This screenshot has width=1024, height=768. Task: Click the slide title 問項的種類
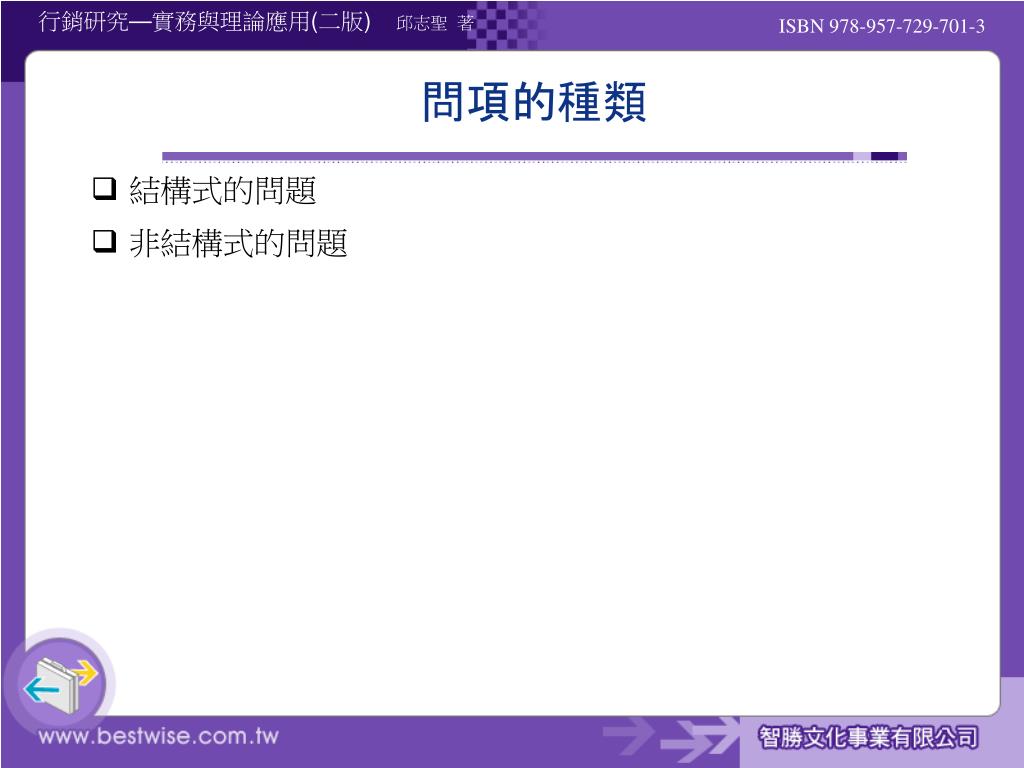click(x=534, y=102)
